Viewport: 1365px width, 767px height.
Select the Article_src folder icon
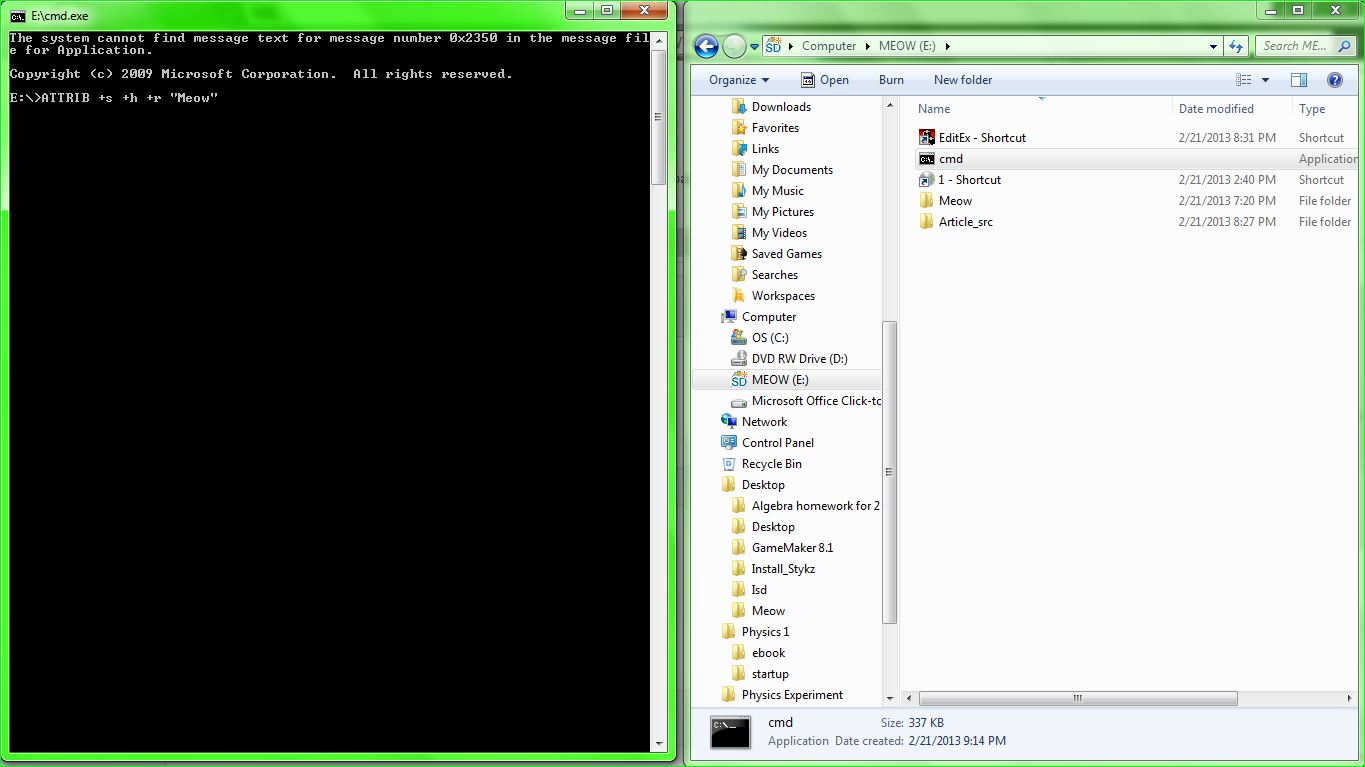[926, 222]
